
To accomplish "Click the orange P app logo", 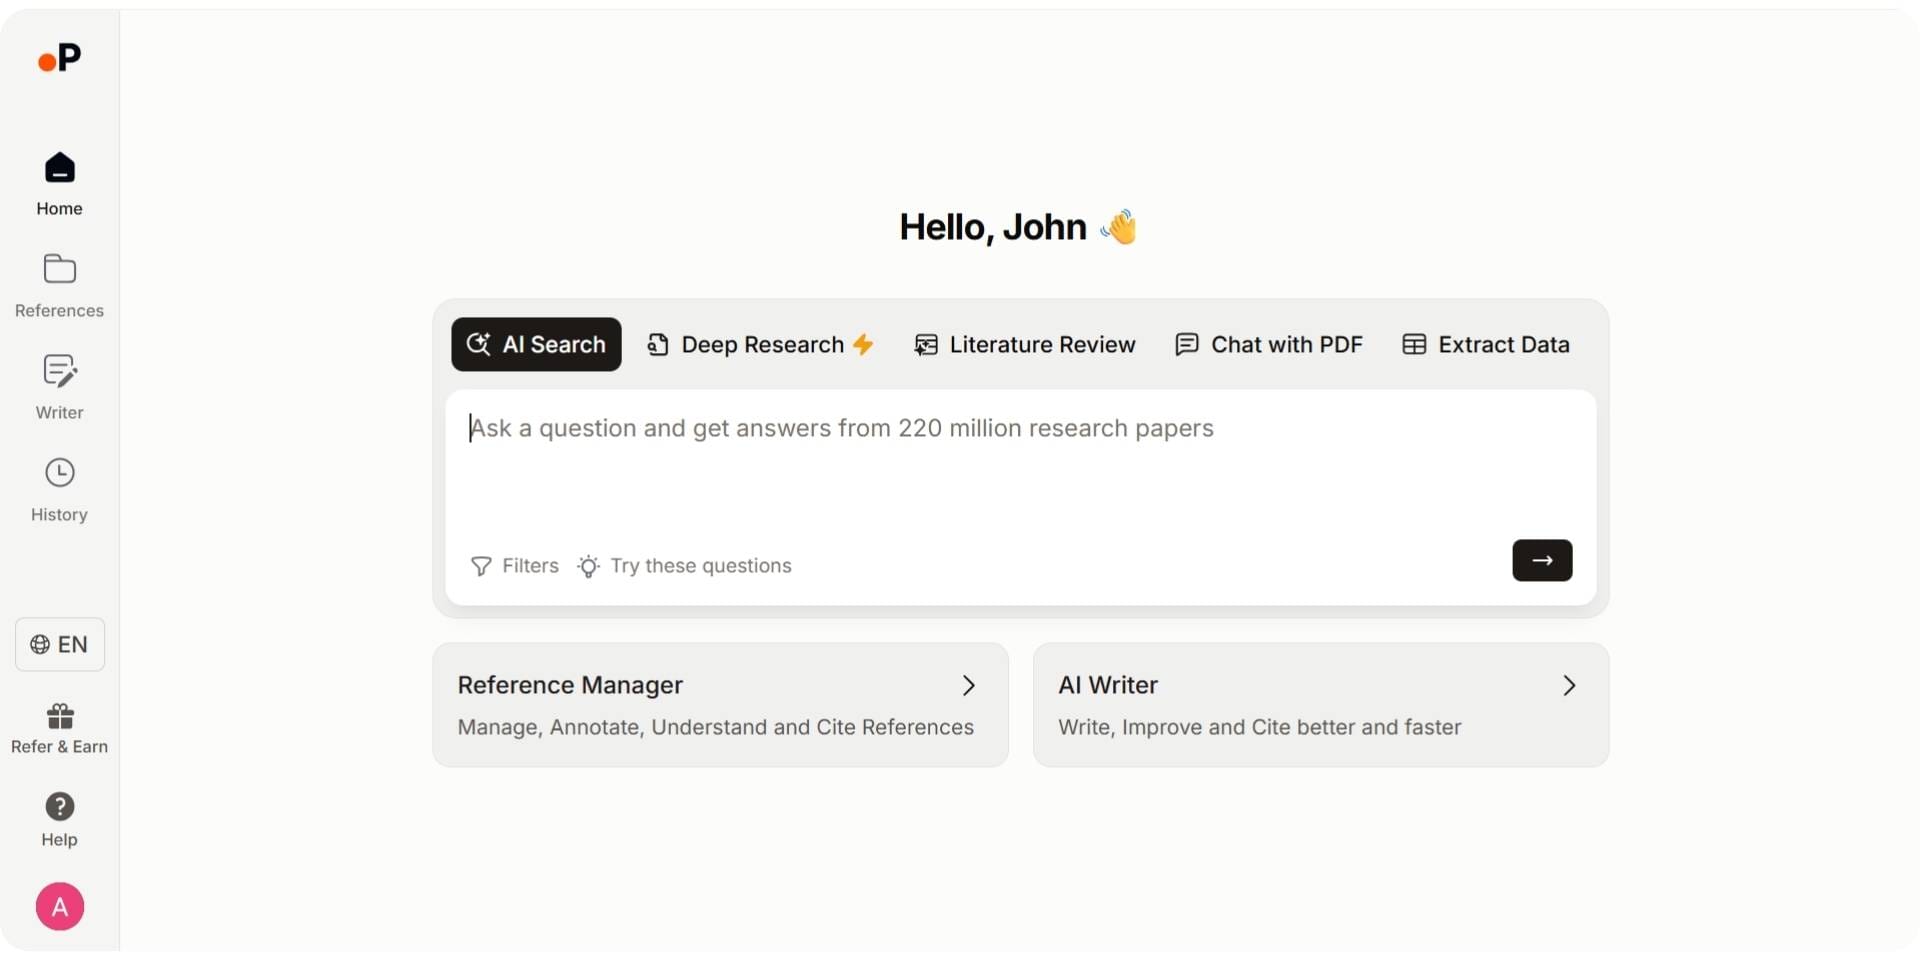I will pos(59,57).
